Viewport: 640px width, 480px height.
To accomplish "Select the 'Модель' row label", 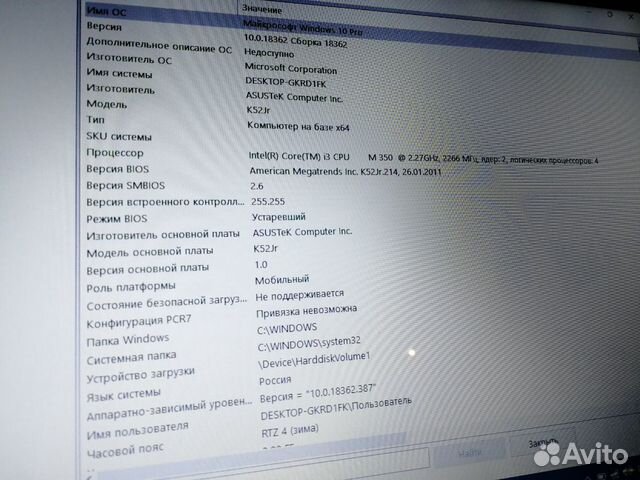I will click(x=107, y=104).
